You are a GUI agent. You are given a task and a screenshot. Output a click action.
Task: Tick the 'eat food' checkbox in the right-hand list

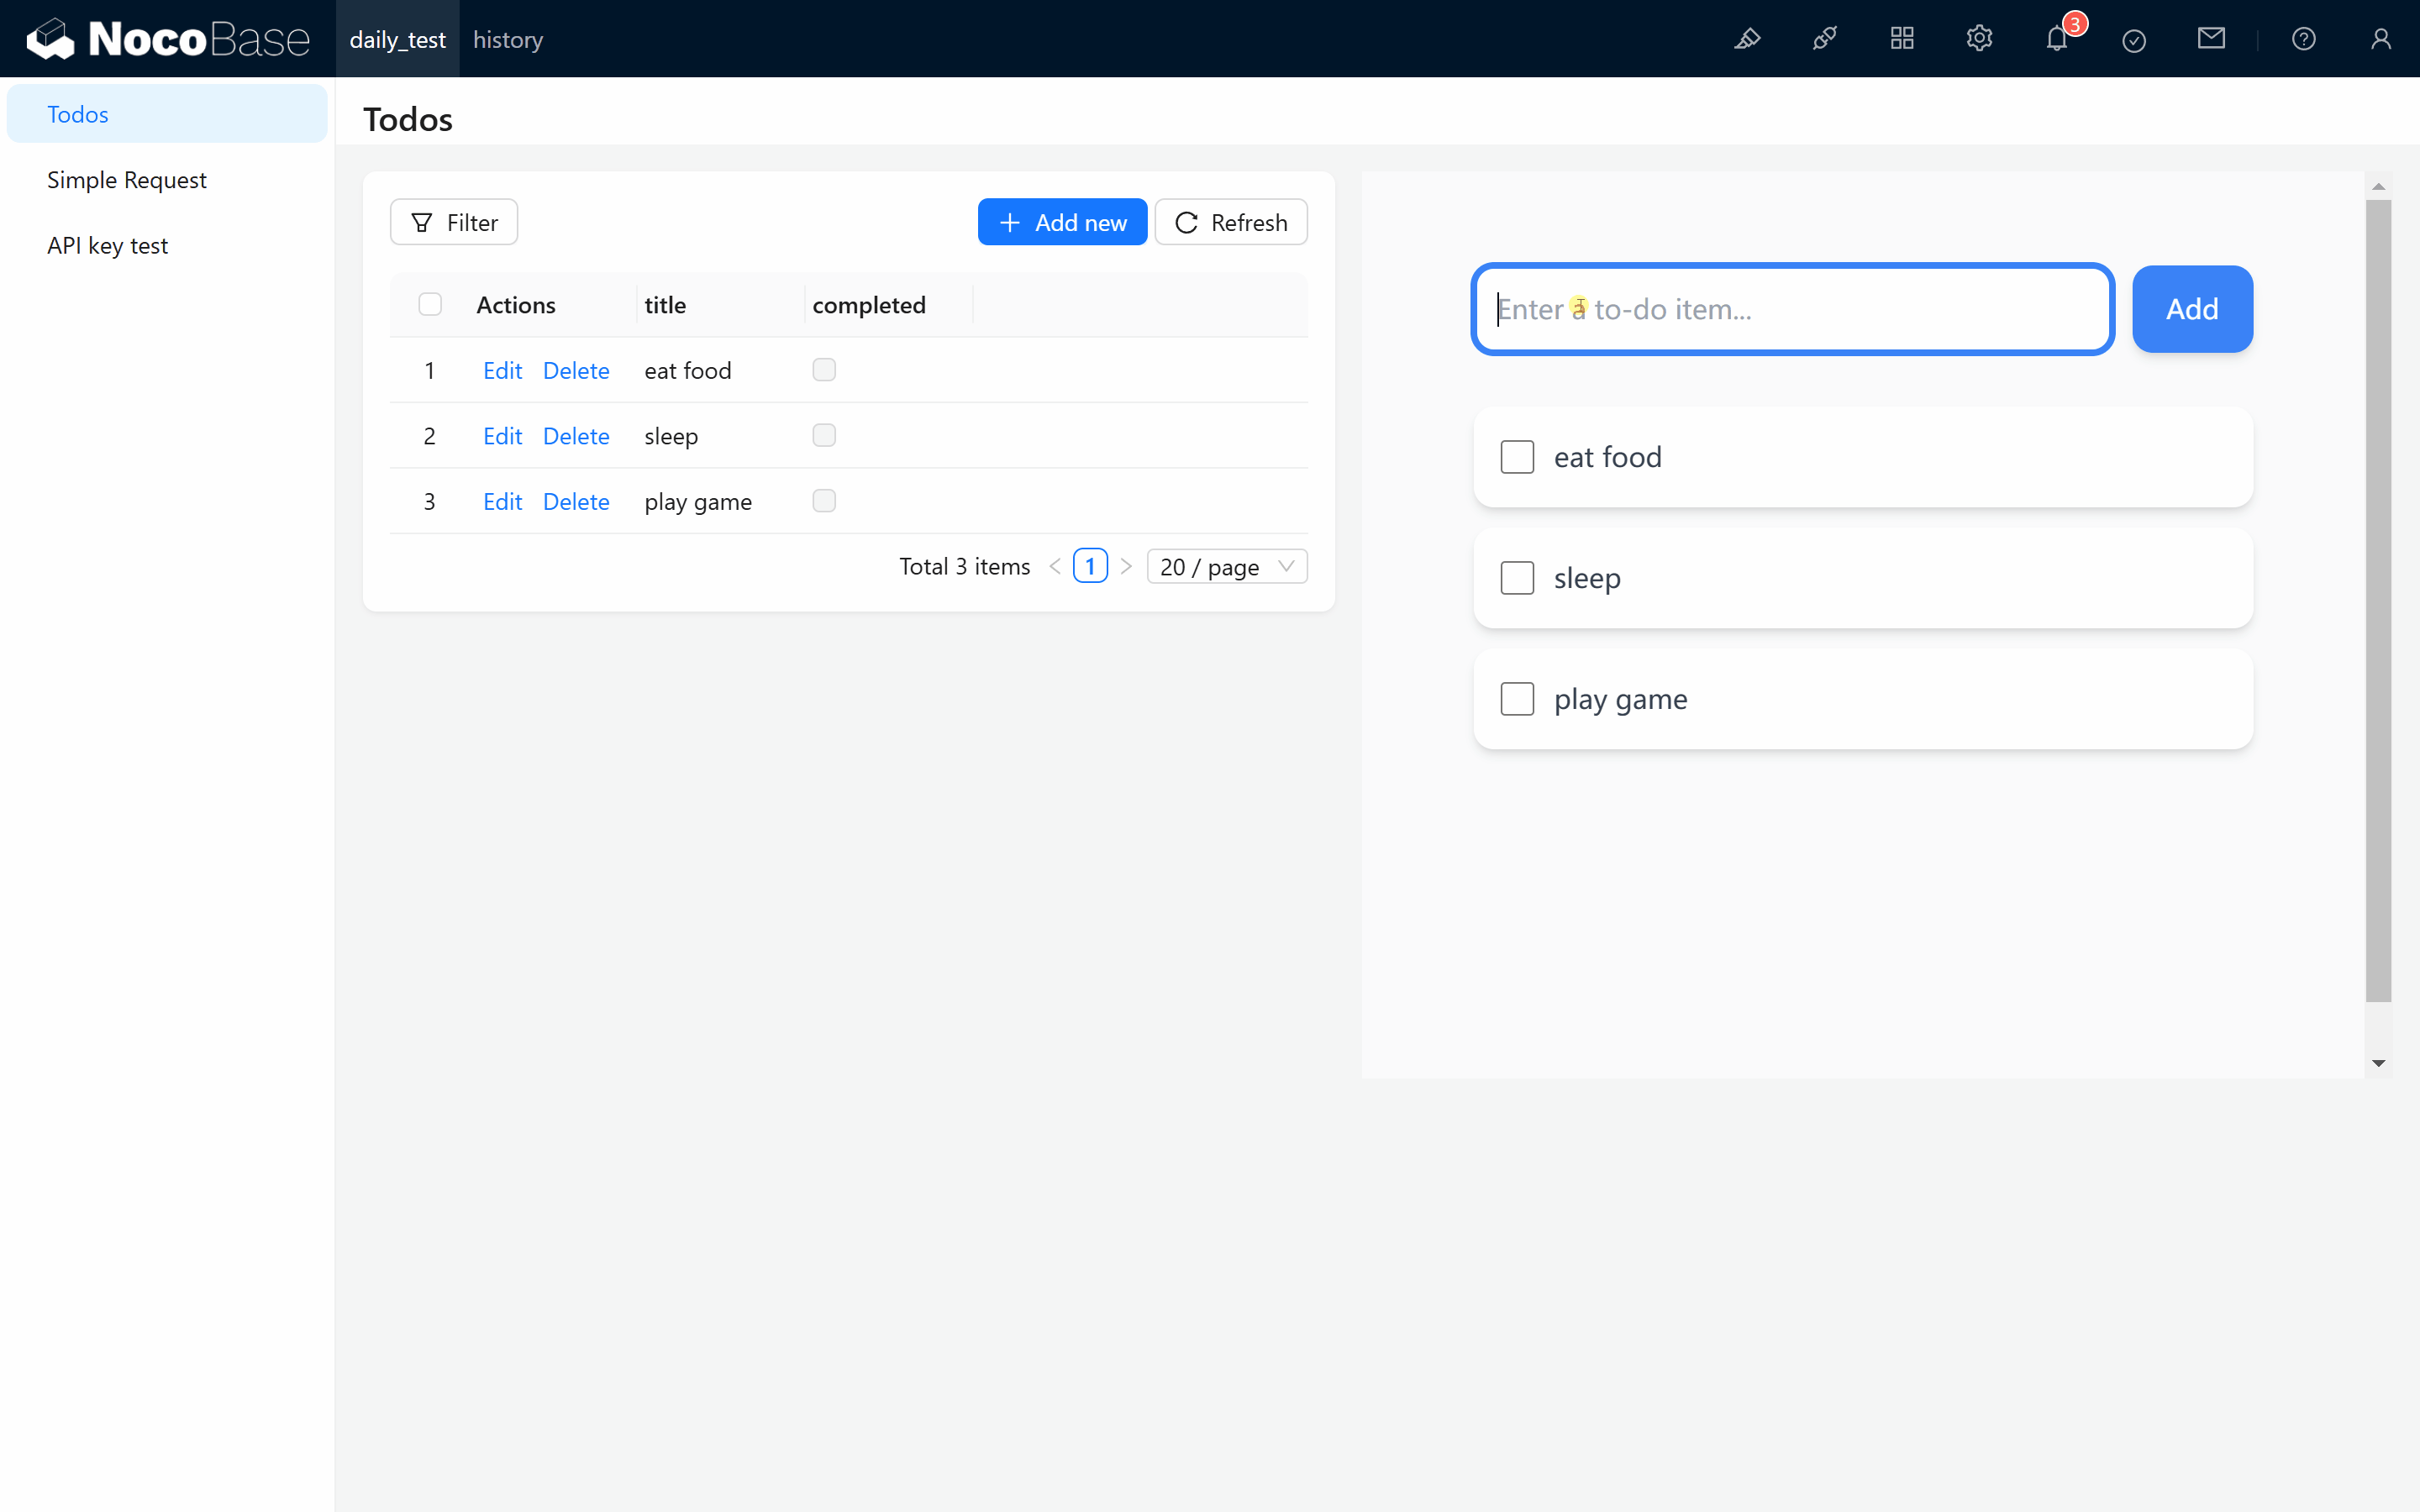pos(1517,457)
